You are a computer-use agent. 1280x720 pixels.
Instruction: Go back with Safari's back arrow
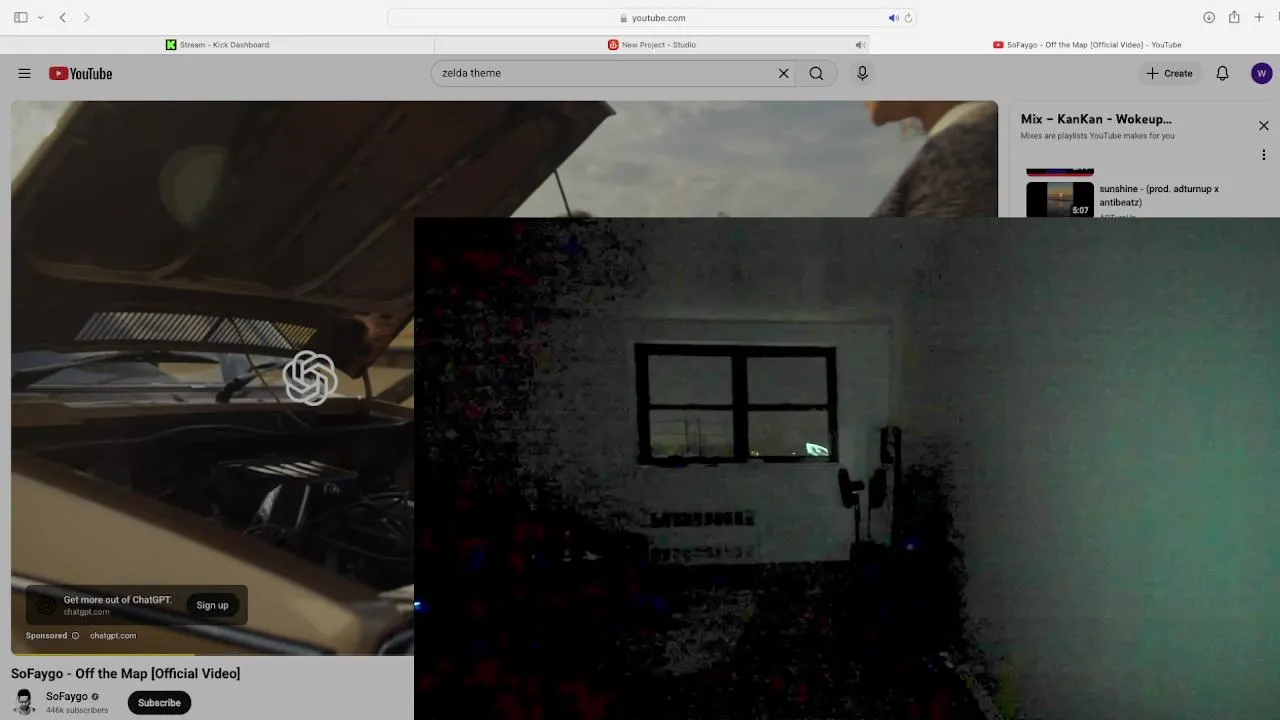click(x=63, y=18)
